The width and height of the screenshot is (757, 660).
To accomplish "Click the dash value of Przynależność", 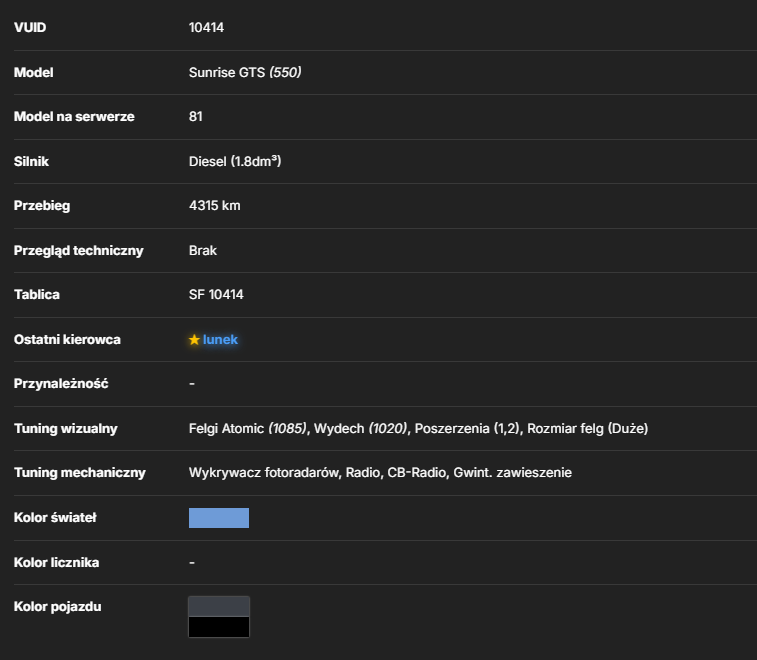I will pyautogui.click(x=192, y=384).
